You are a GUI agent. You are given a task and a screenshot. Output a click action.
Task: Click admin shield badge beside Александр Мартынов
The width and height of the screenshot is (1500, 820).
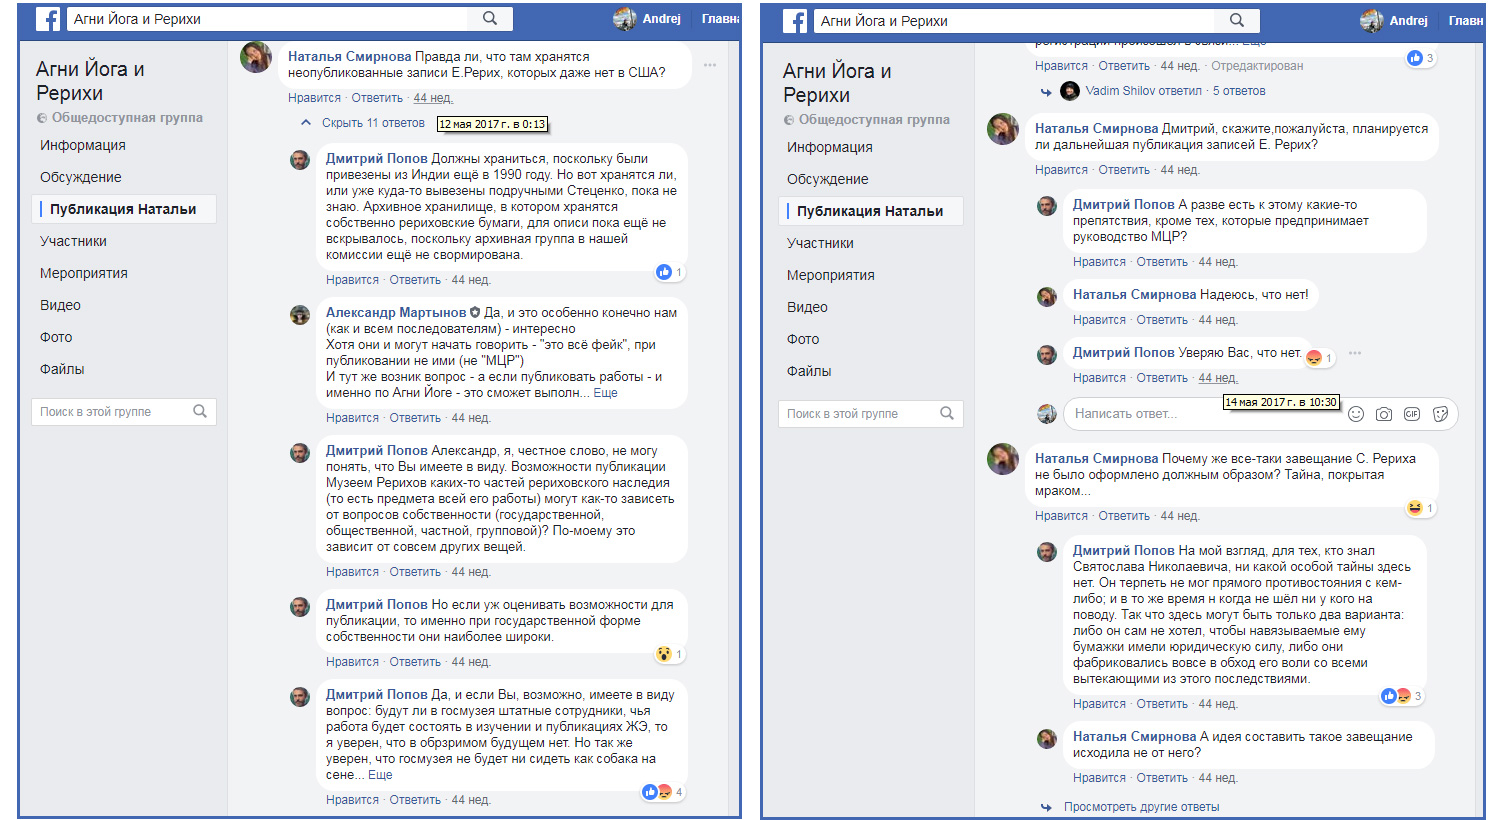click(x=475, y=312)
